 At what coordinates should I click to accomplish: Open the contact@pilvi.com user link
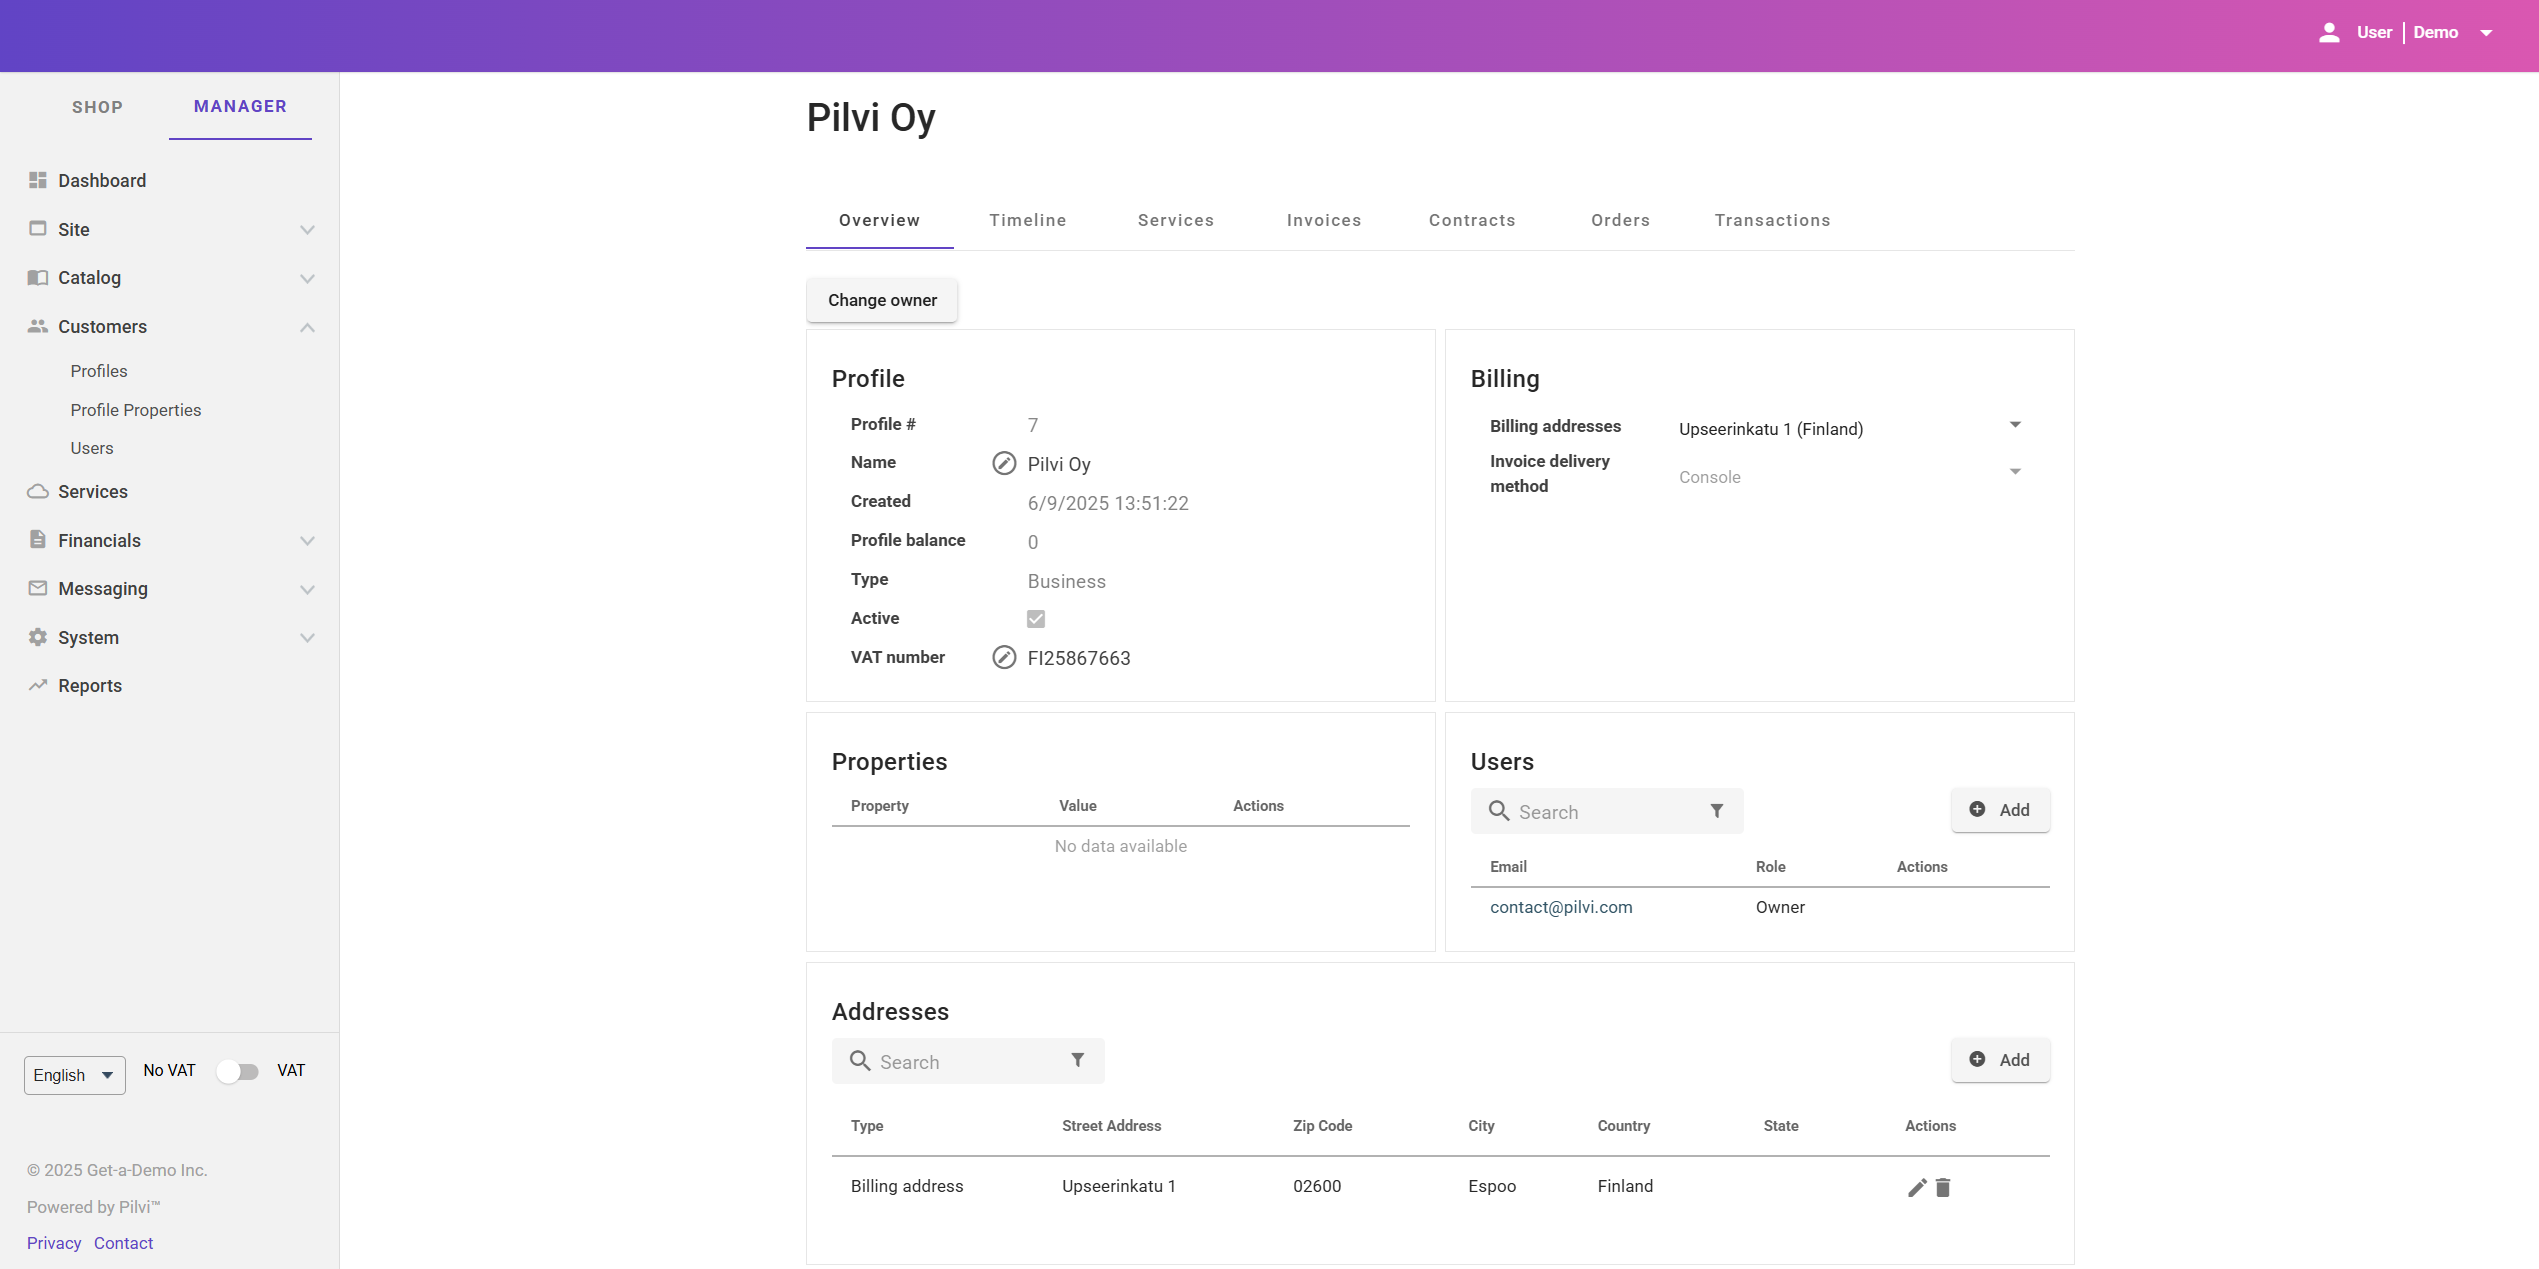coord(1560,907)
